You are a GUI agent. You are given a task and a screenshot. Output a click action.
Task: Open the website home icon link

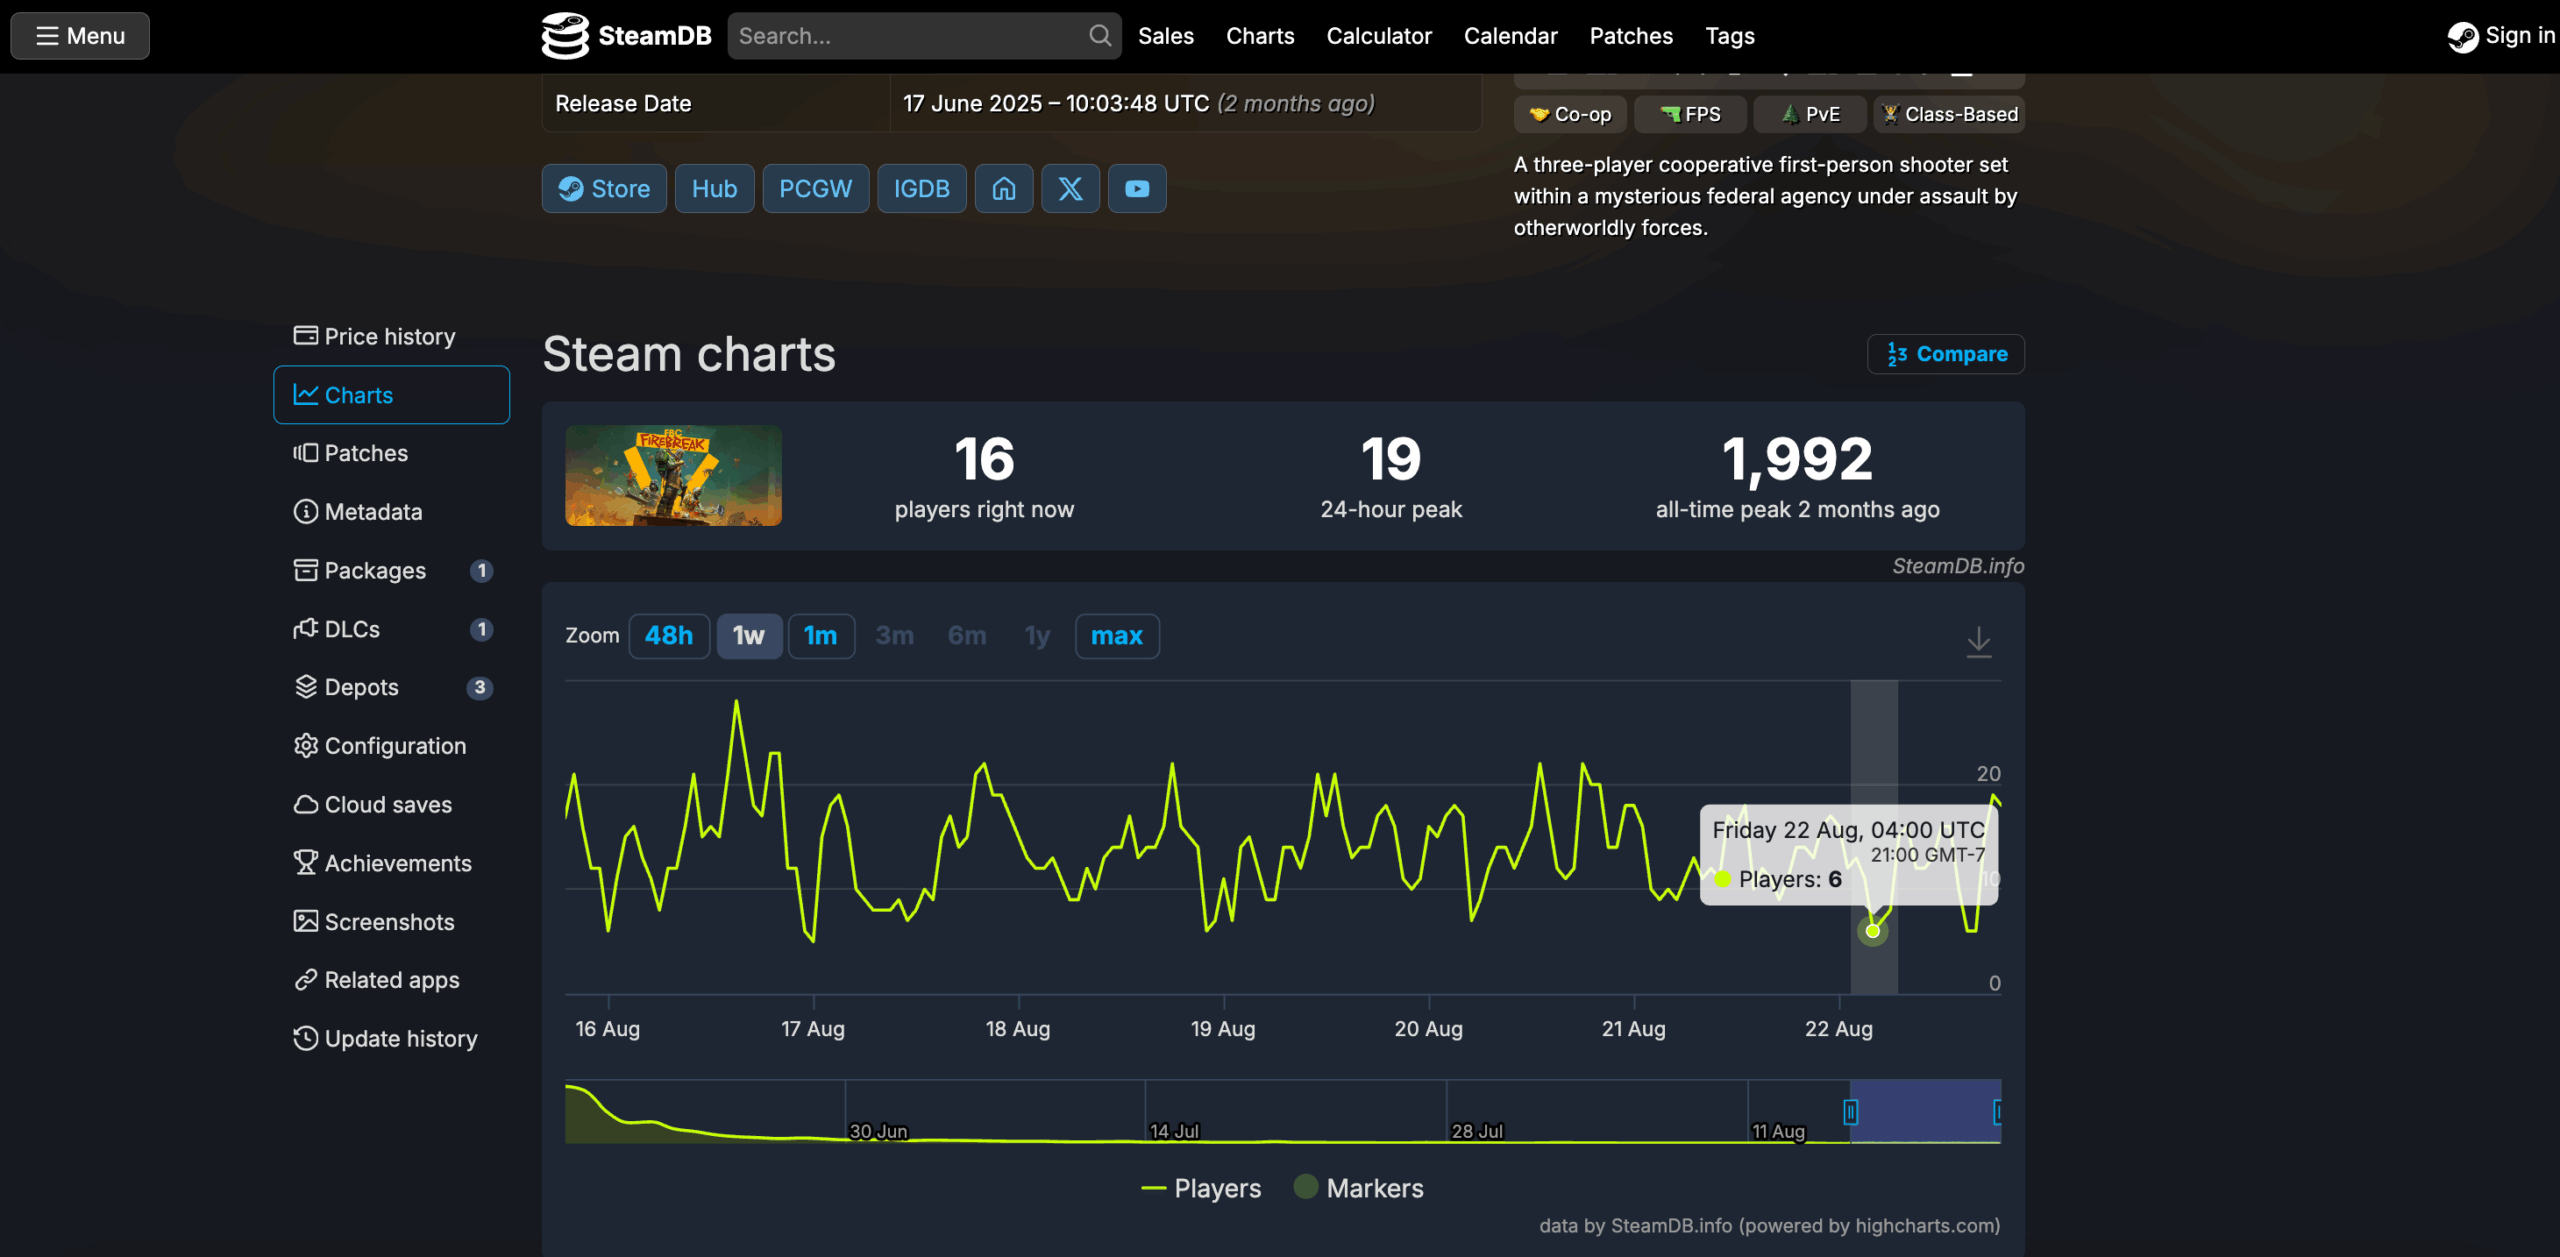pyautogui.click(x=1004, y=188)
